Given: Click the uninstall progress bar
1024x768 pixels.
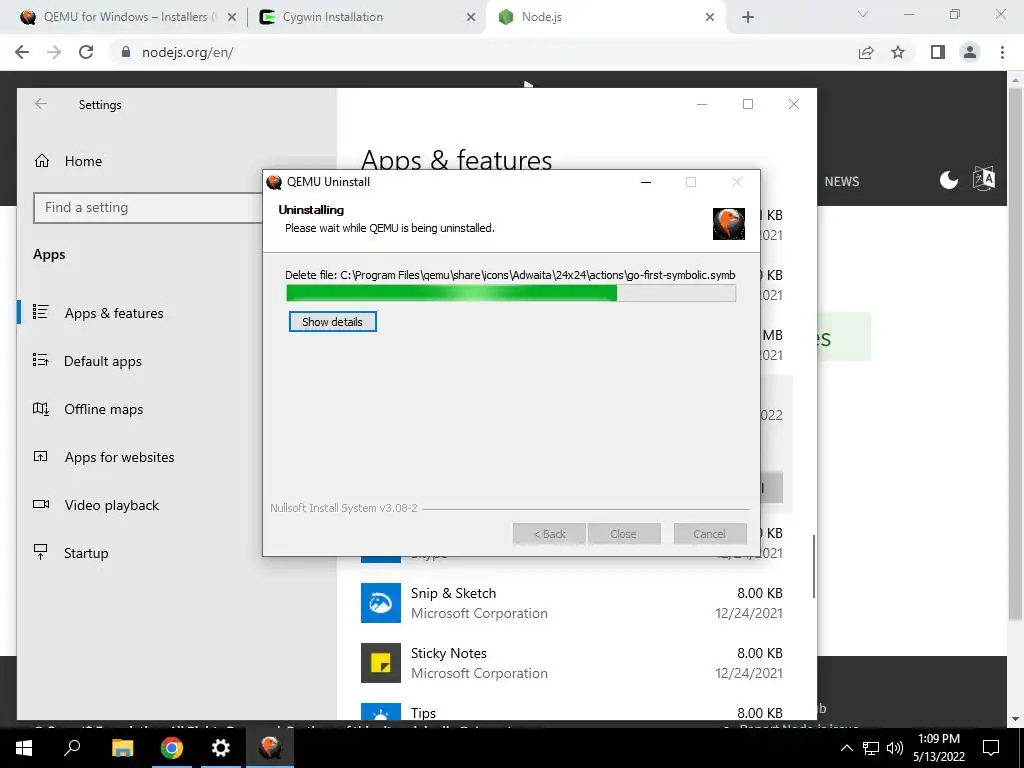Looking at the screenshot, I should coord(511,293).
